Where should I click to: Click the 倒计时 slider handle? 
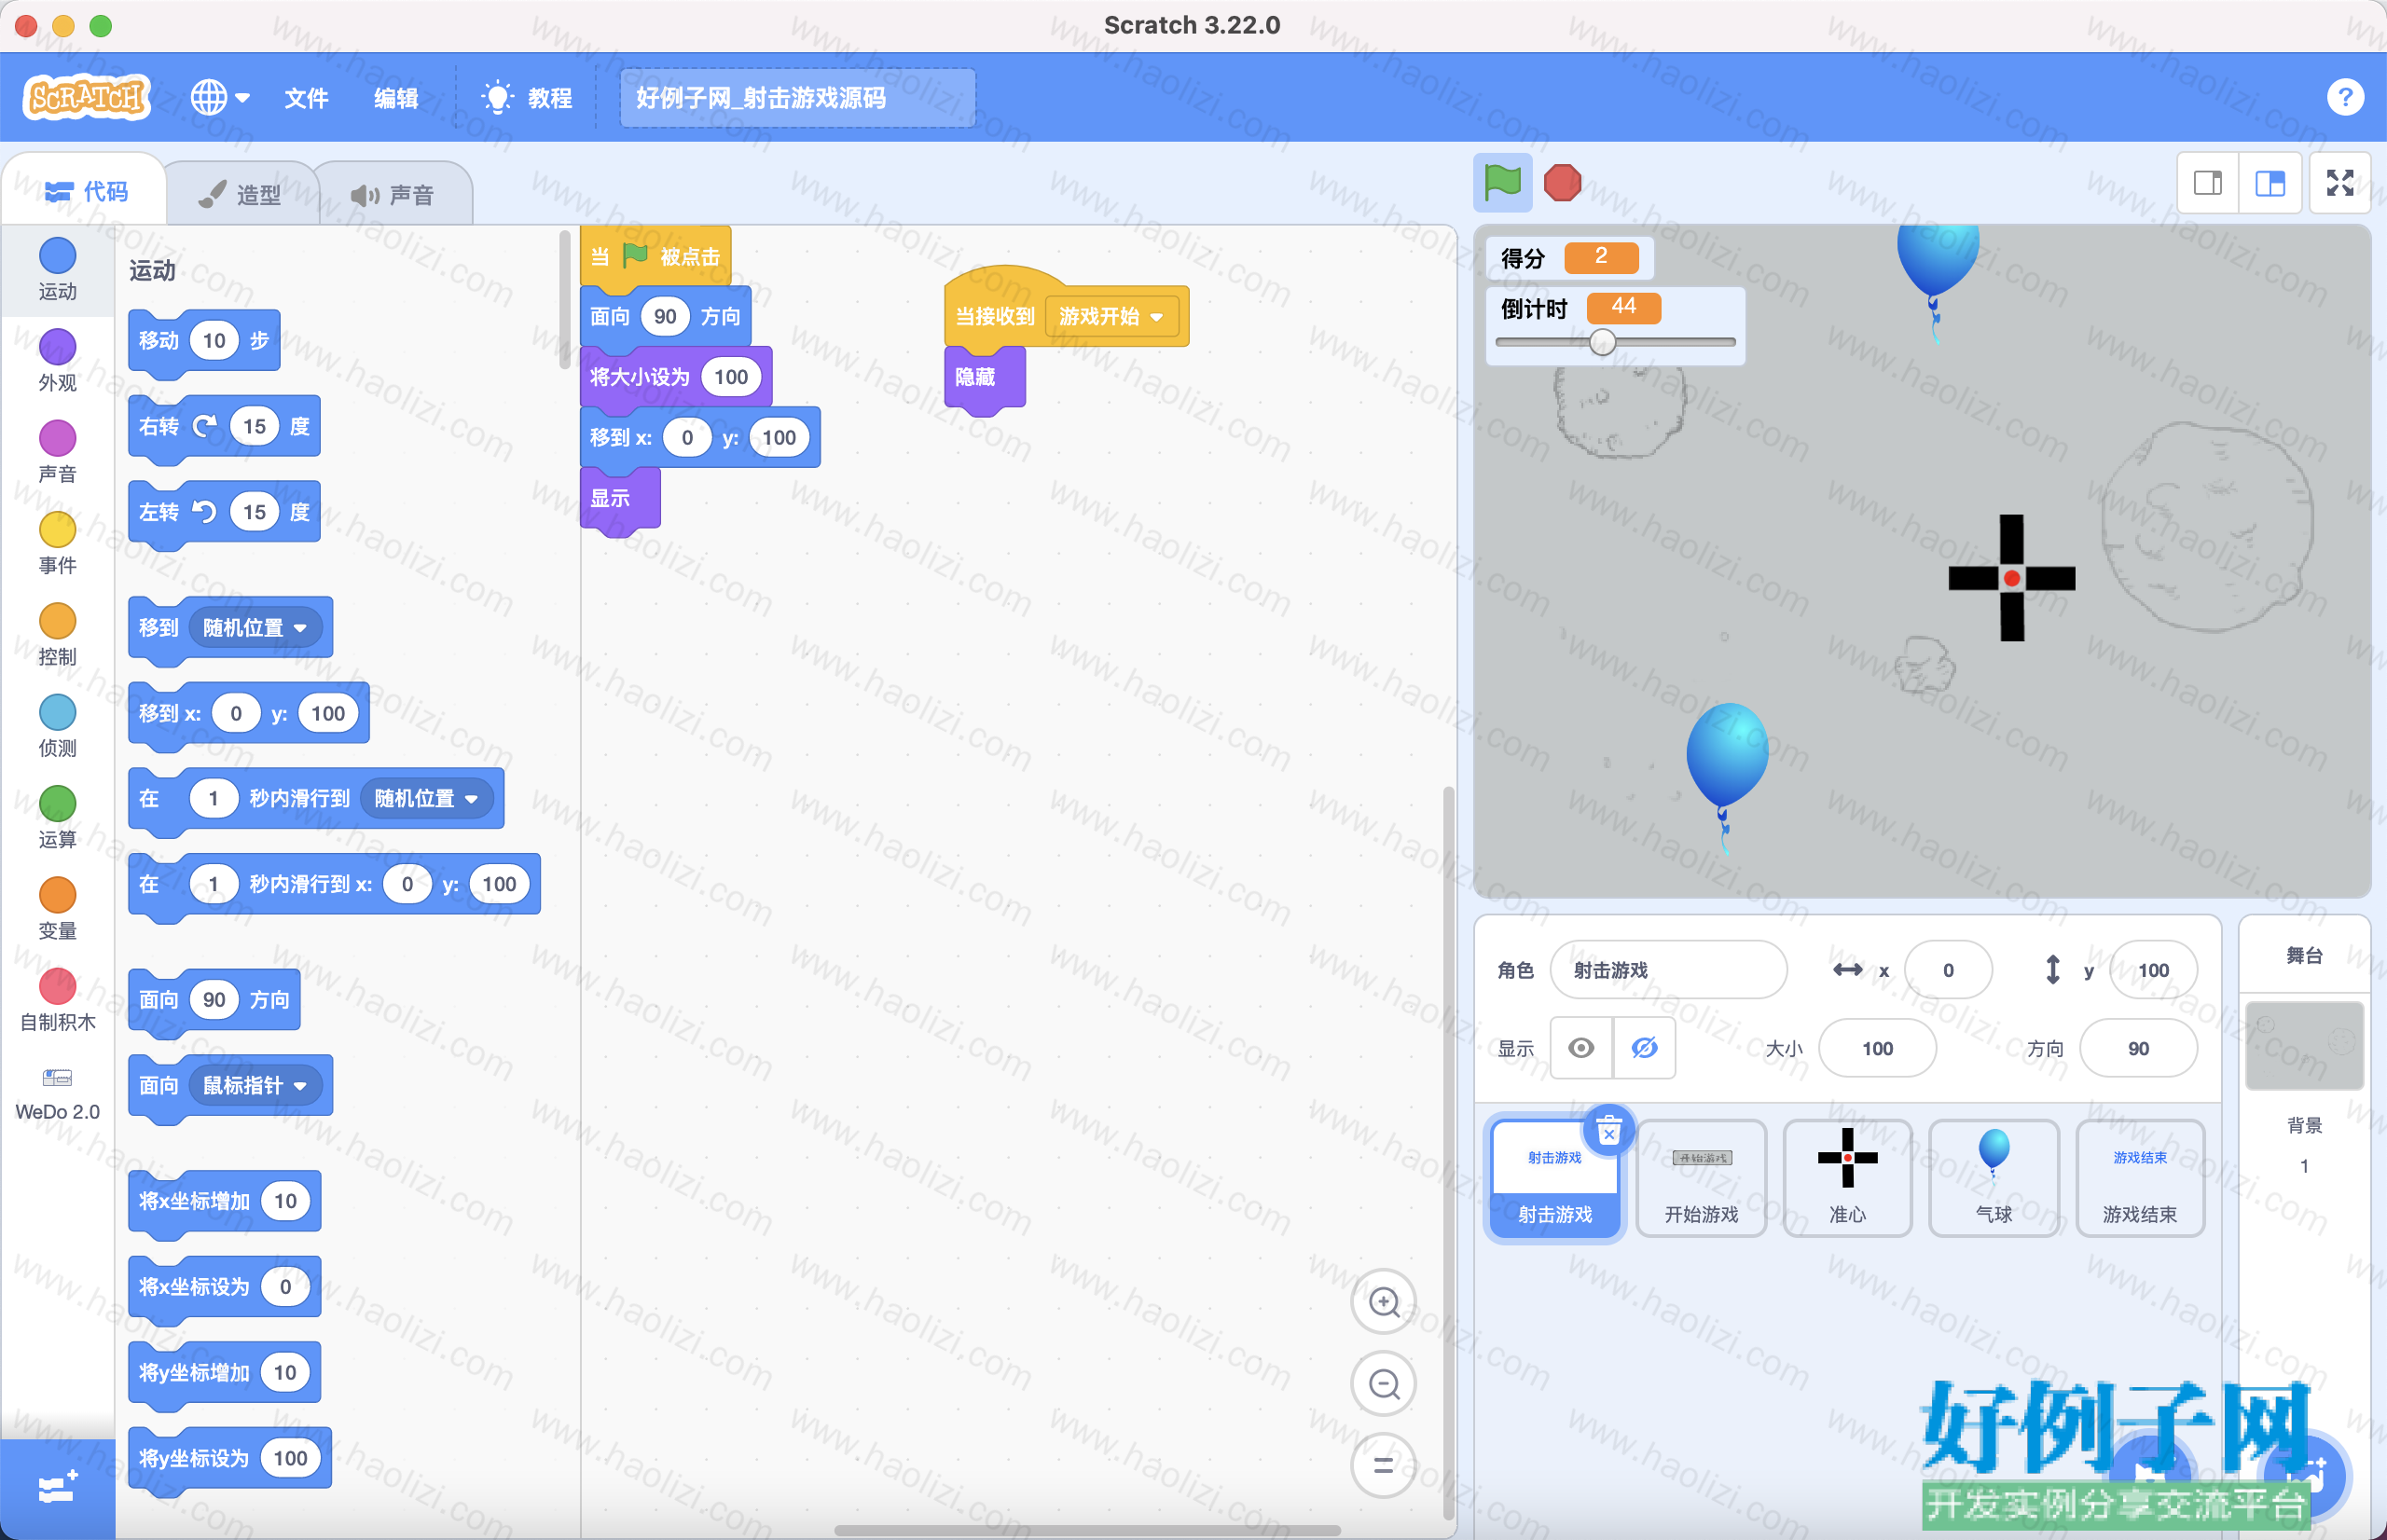1602,342
